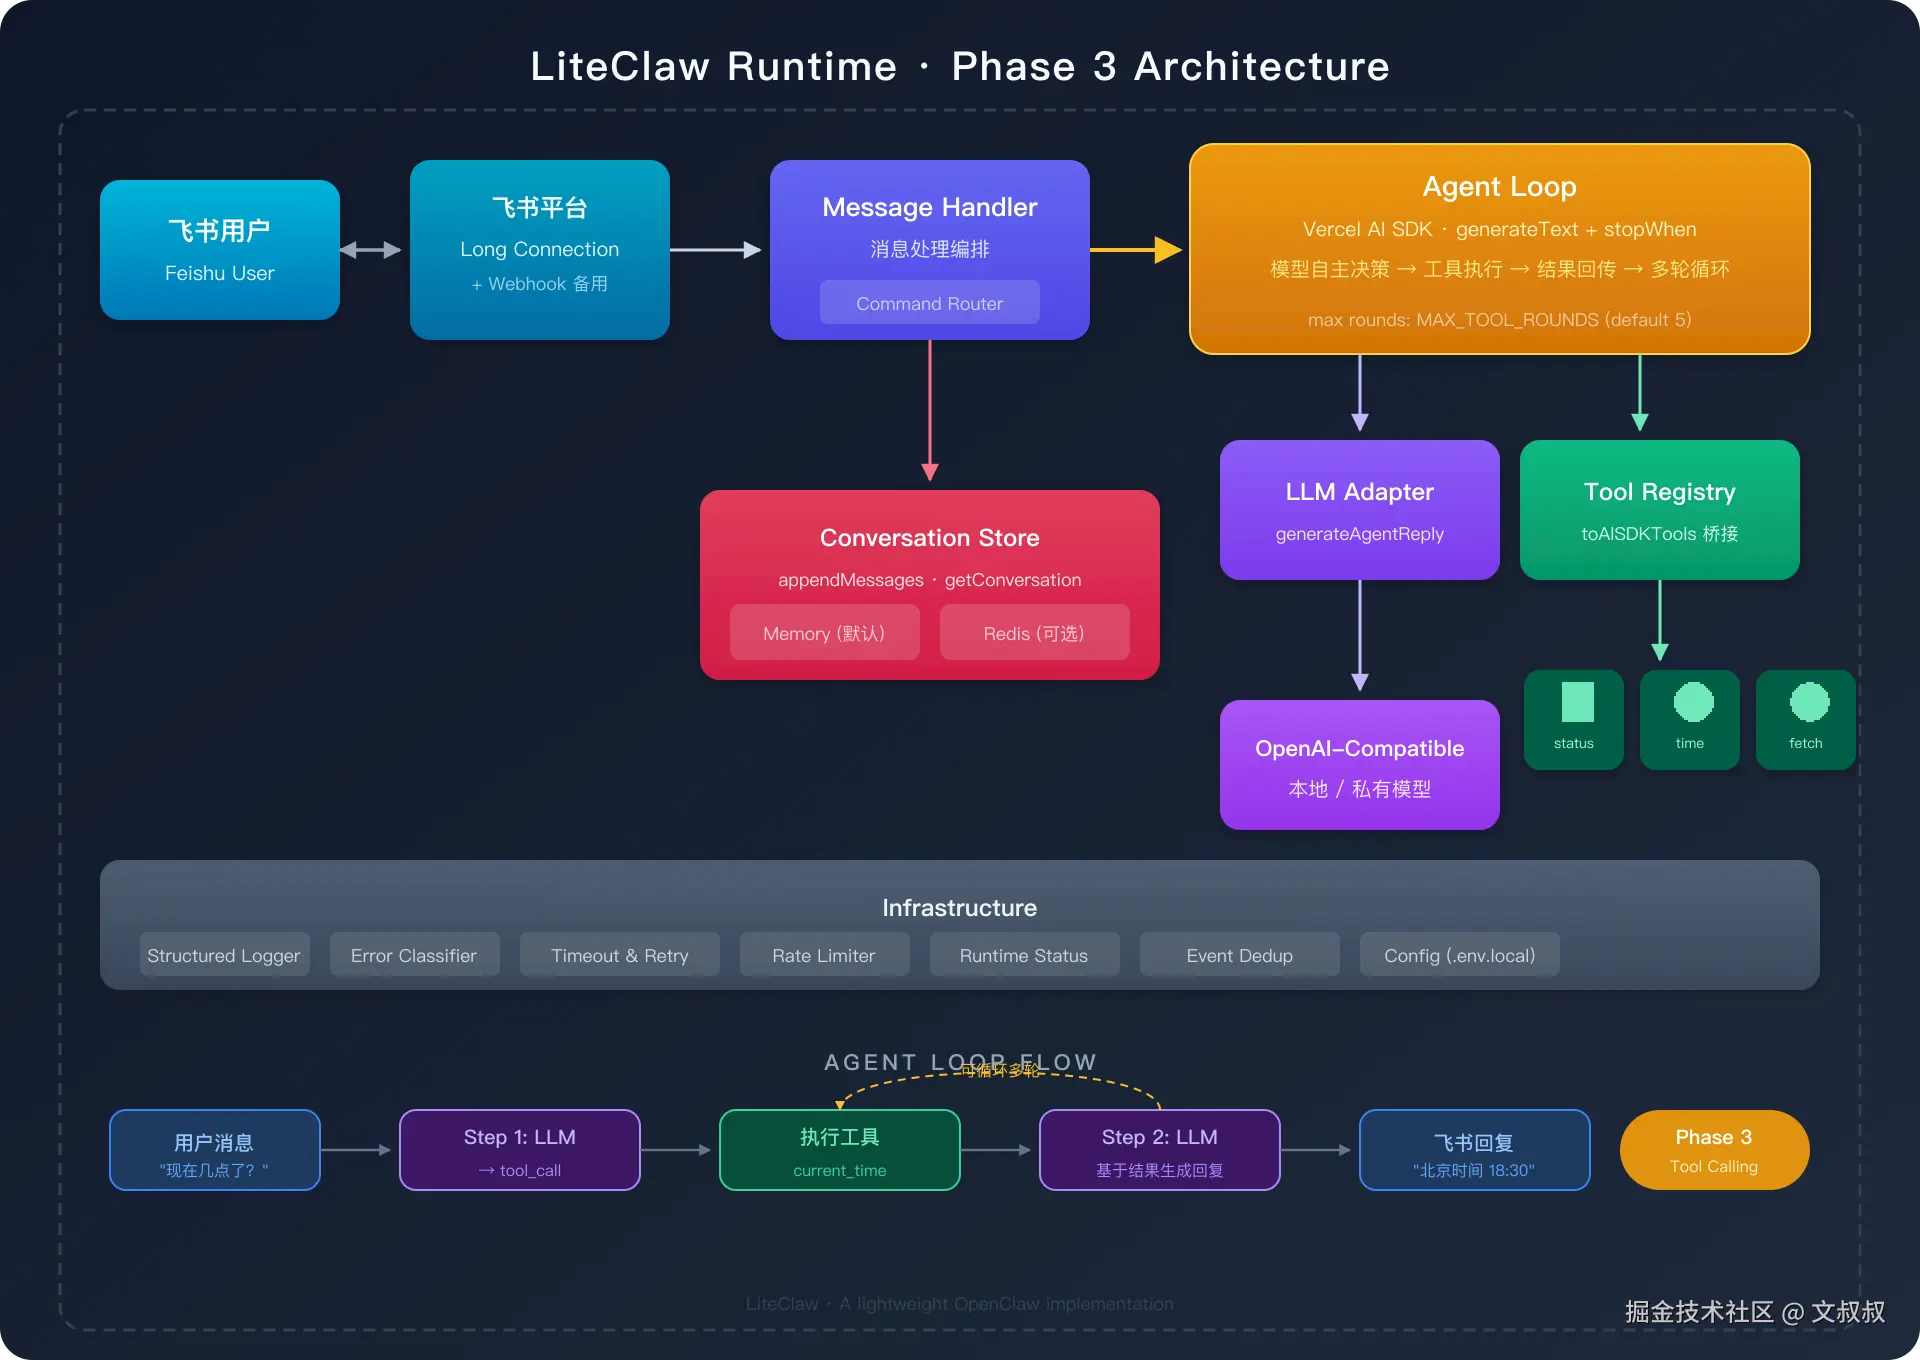Click the Step 1: LLM flow node
The image size is (1920, 1360).
pyautogui.click(x=519, y=1150)
